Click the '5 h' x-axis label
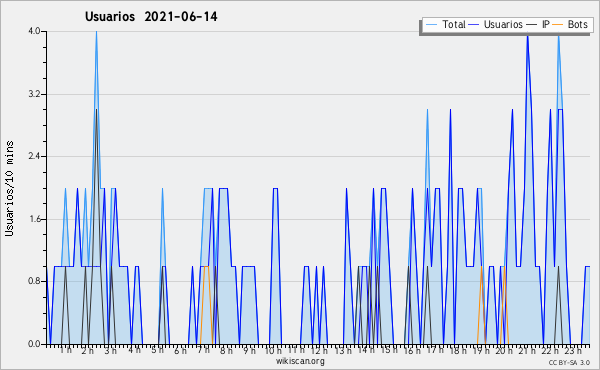The image size is (600, 370). tap(157, 350)
